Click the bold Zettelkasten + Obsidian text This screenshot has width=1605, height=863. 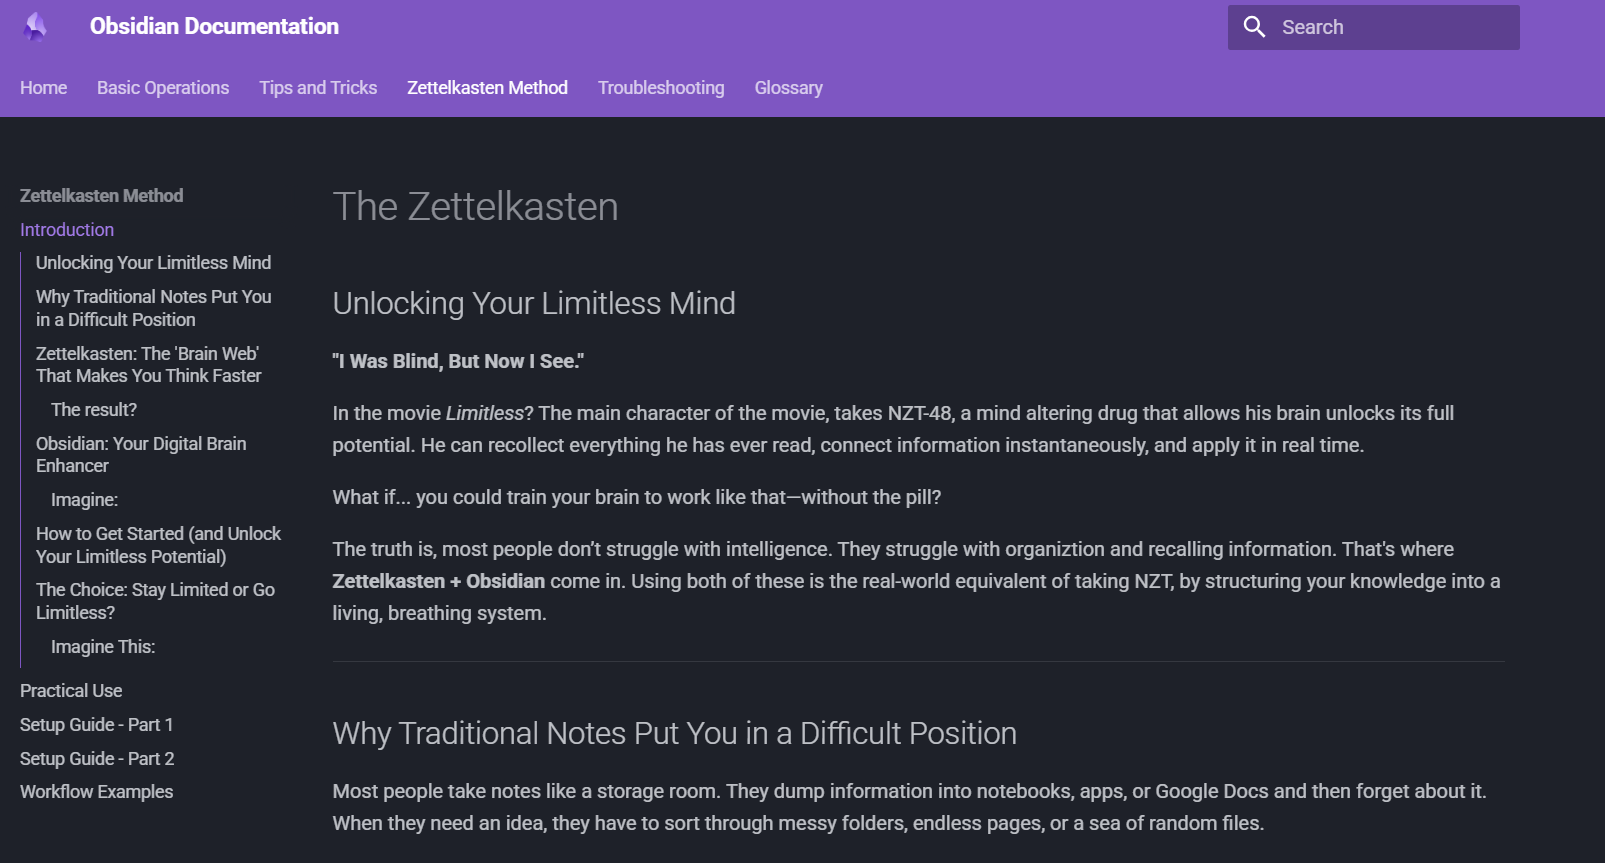pyautogui.click(x=439, y=581)
